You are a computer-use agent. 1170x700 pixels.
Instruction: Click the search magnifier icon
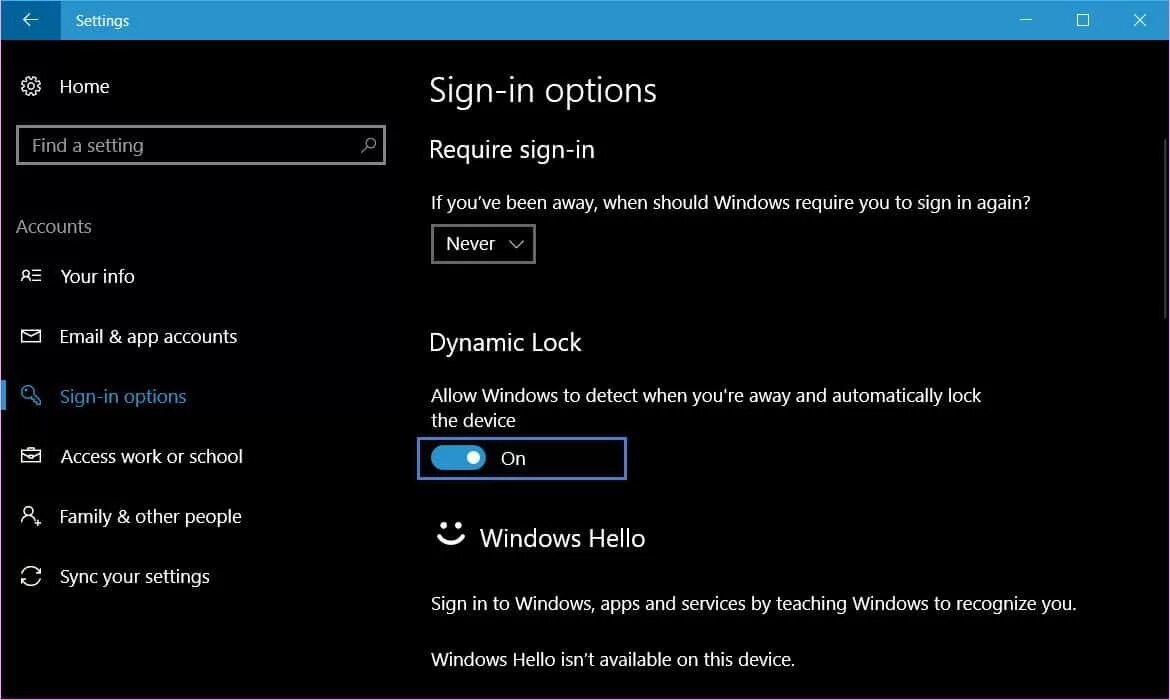[x=369, y=145]
